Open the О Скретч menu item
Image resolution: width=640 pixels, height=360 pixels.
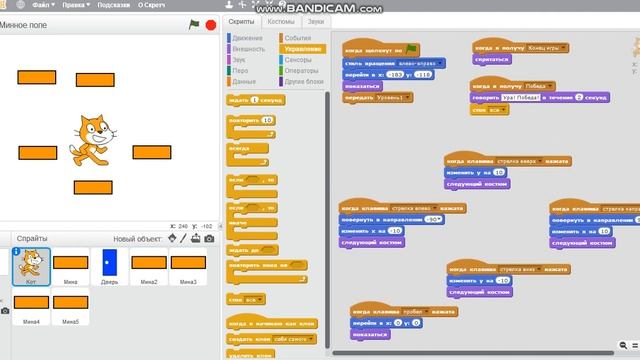(x=151, y=5)
